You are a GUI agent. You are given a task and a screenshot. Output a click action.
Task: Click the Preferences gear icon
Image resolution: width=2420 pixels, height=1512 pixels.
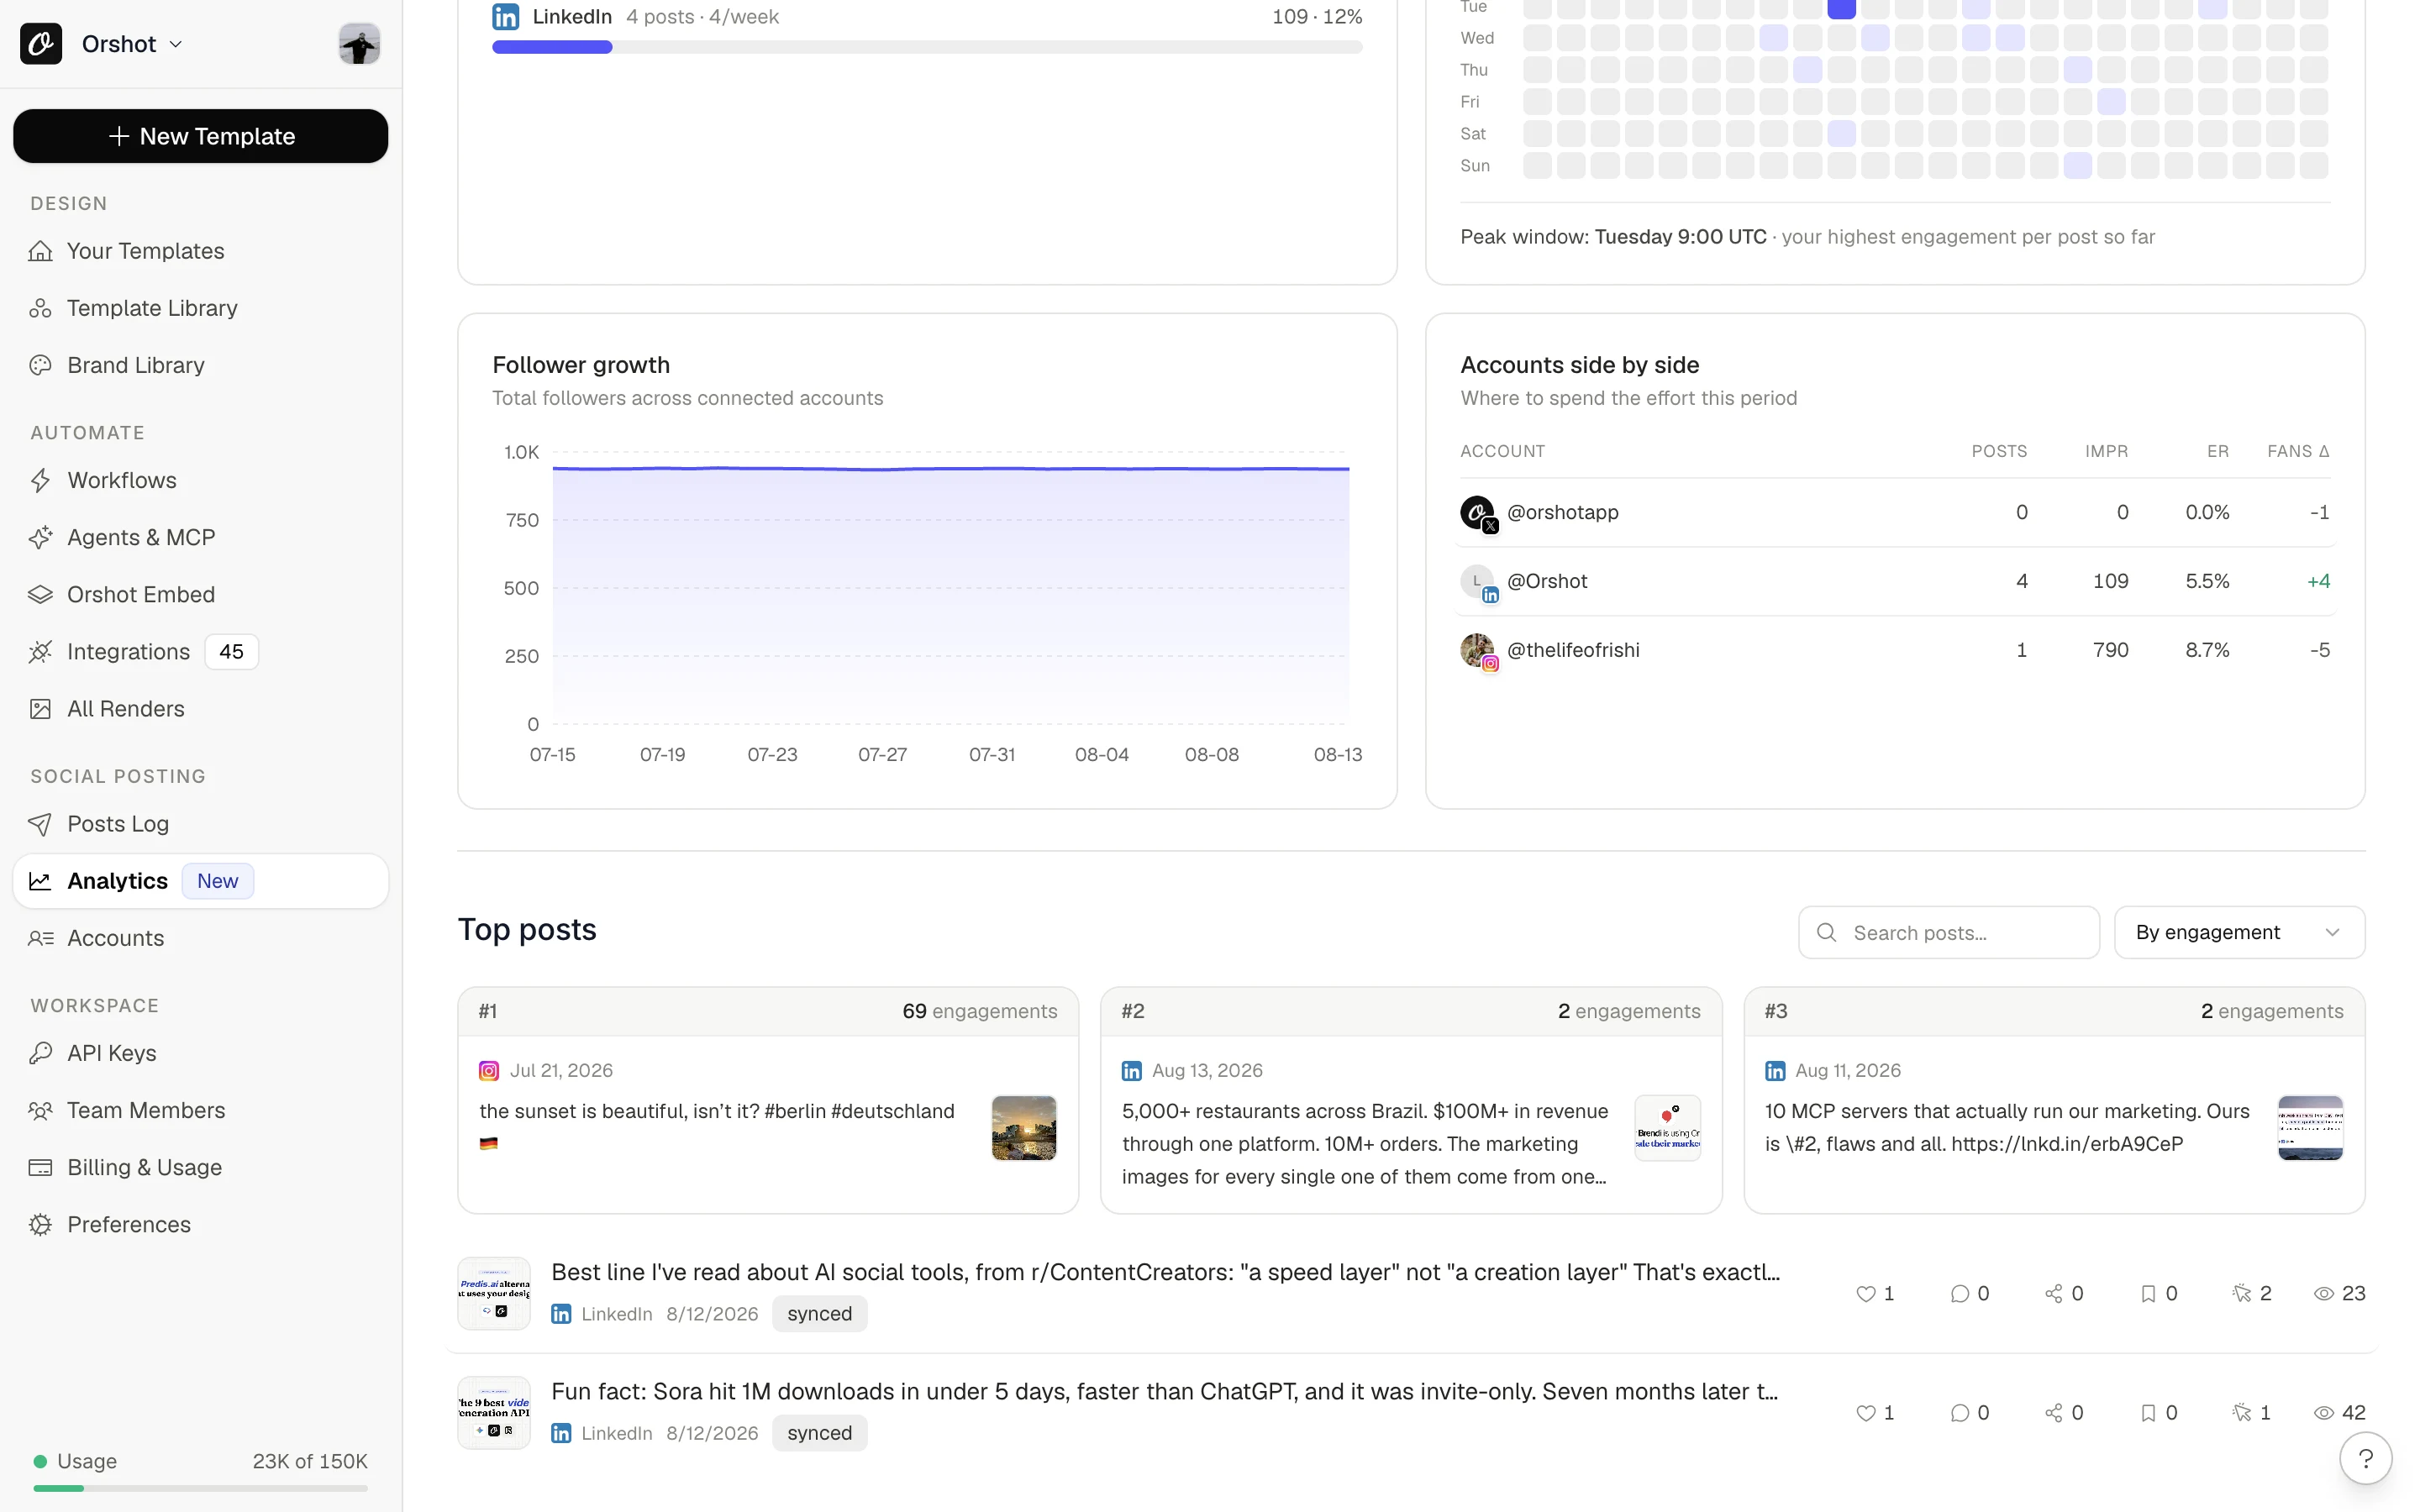click(40, 1224)
